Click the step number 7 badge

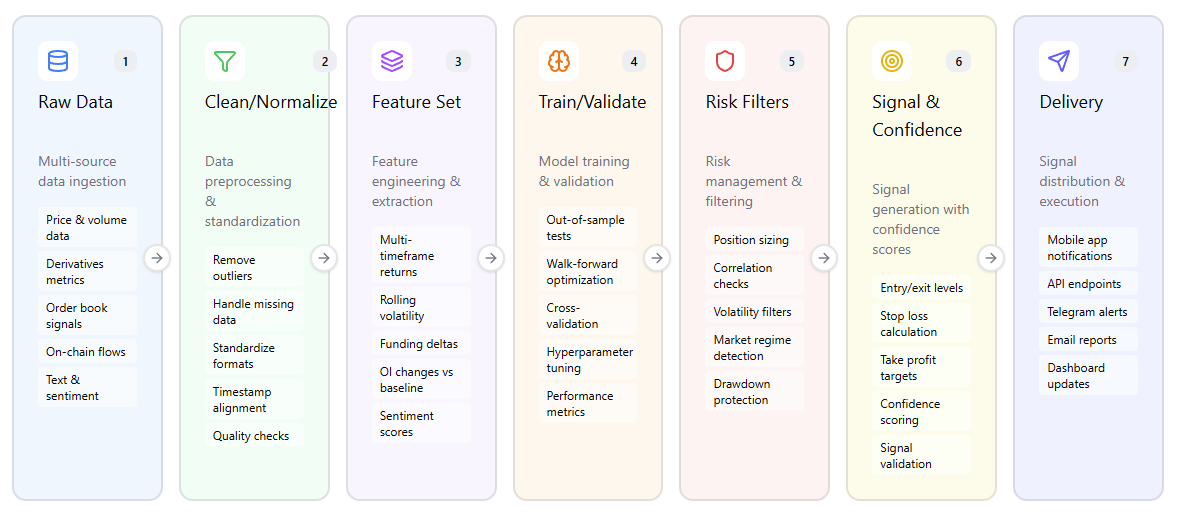pos(1125,62)
